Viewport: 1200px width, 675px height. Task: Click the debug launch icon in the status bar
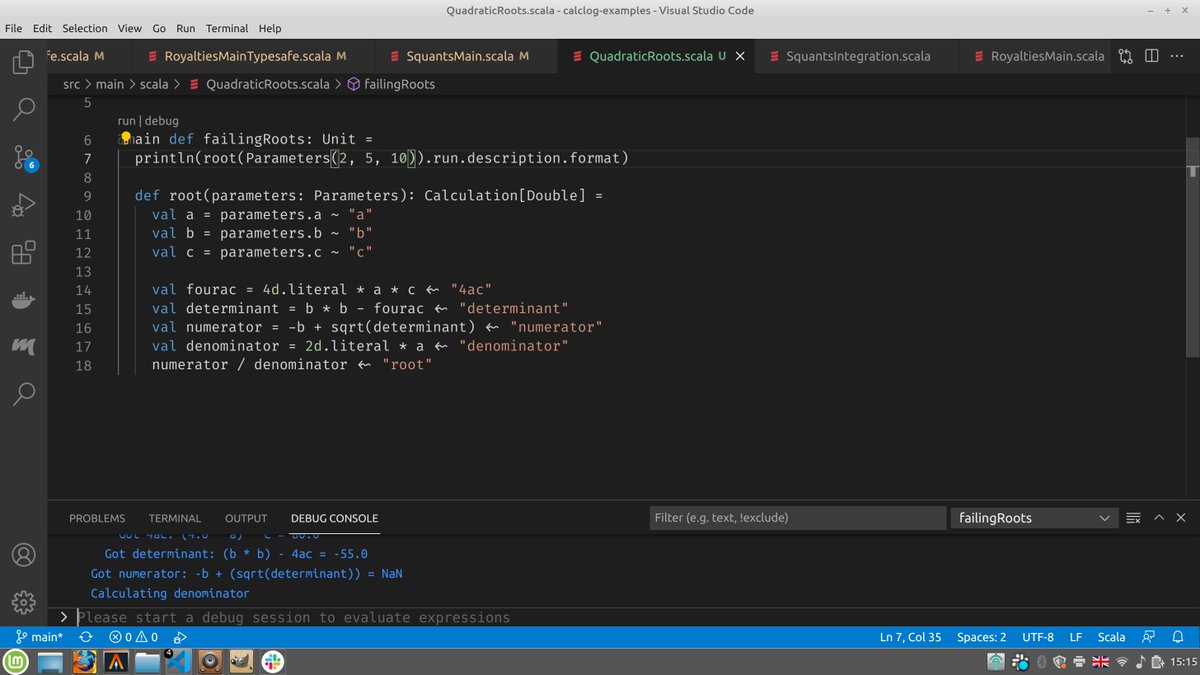pyautogui.click(x=180, y=637)
